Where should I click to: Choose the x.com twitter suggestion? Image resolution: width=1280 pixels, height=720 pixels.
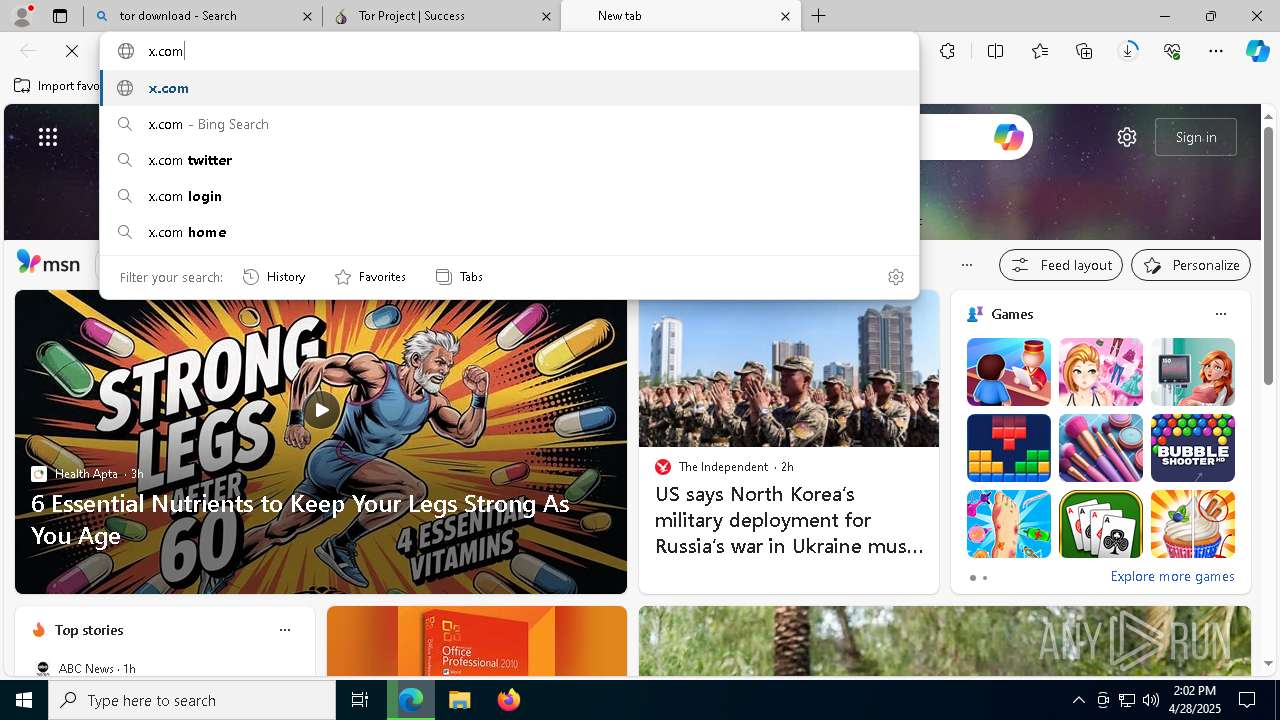[x=509, y=160]
